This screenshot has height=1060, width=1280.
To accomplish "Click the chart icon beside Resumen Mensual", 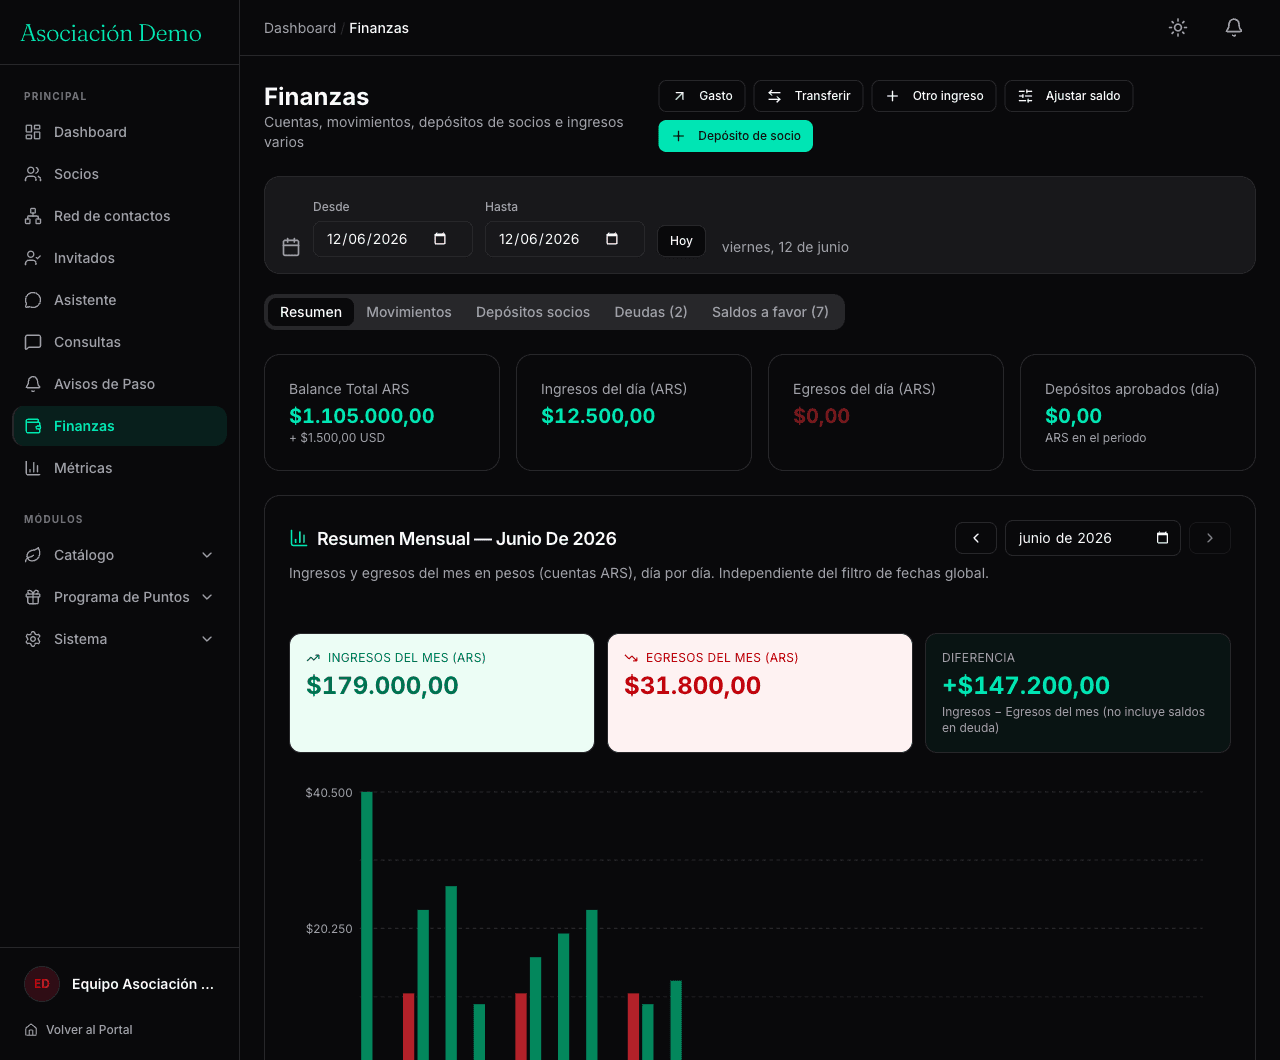I will (298, 538).
